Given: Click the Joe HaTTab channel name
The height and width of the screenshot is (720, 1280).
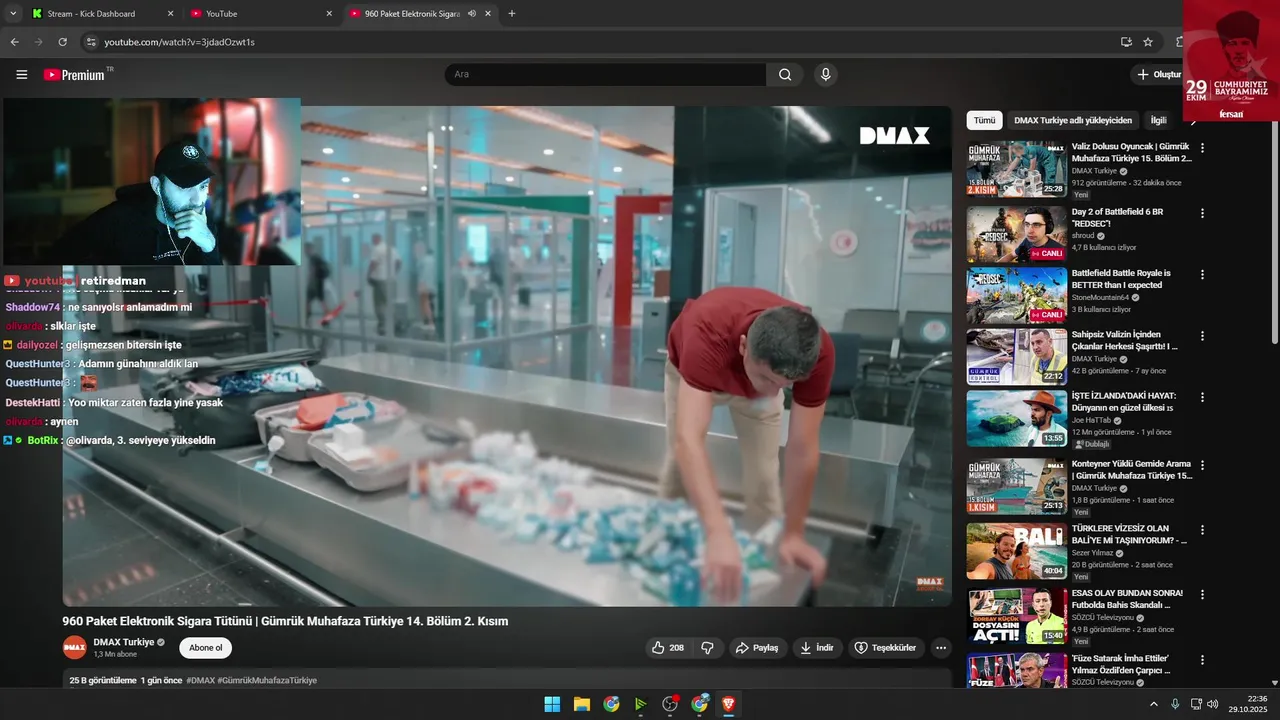Looking at the screenshot, I should pyautogui.click(x=1092, y=420).
